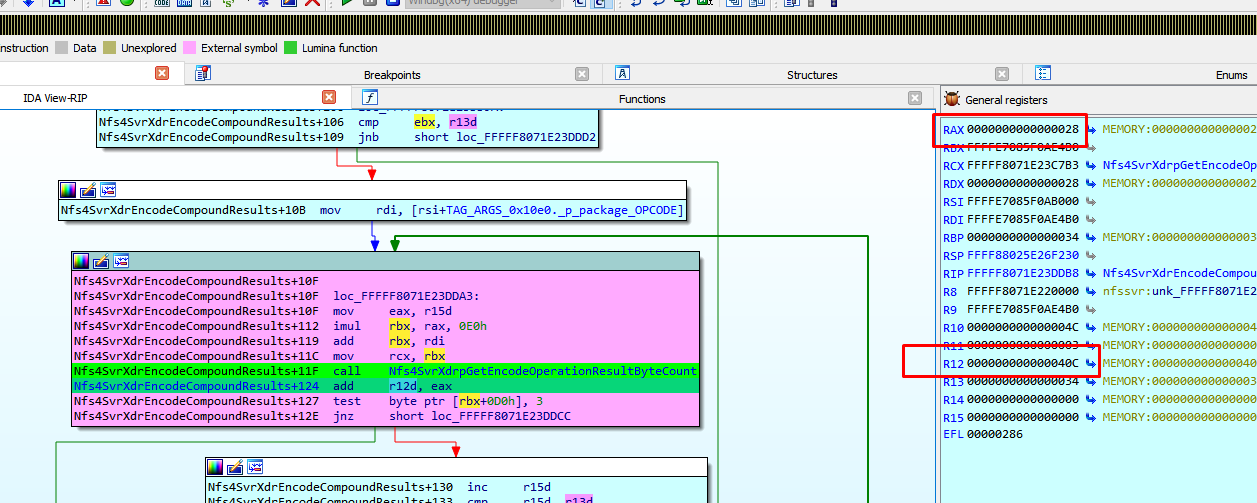Click the red X toolbar icon

pos(313,3)
